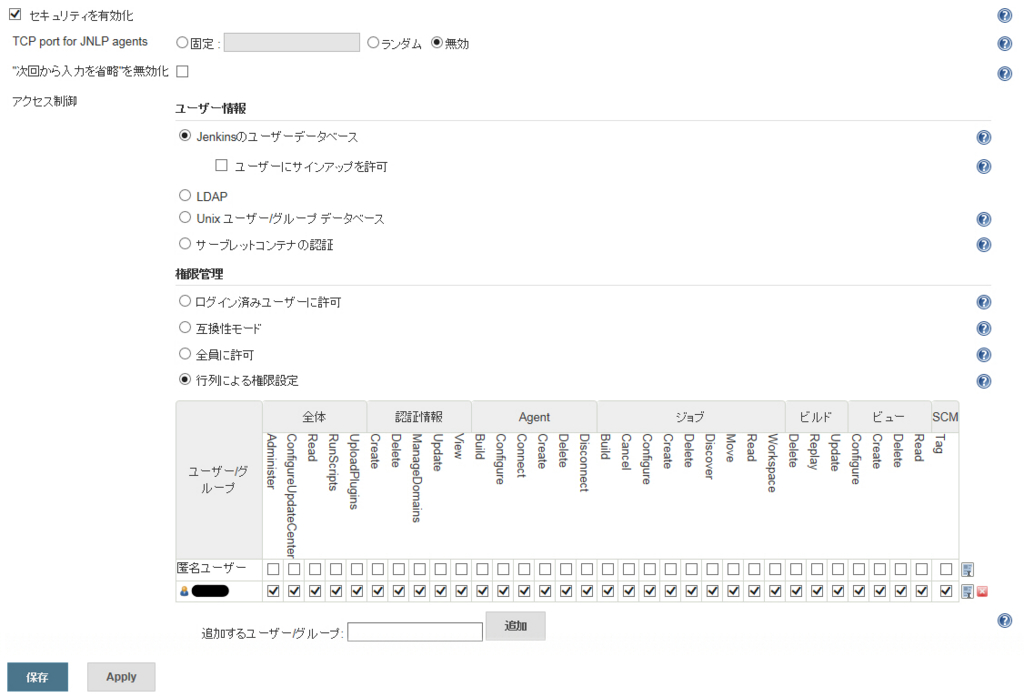Open help for ログイン済みユーザーに許可
Screen dimensions: 1024x697
[984, 302]
